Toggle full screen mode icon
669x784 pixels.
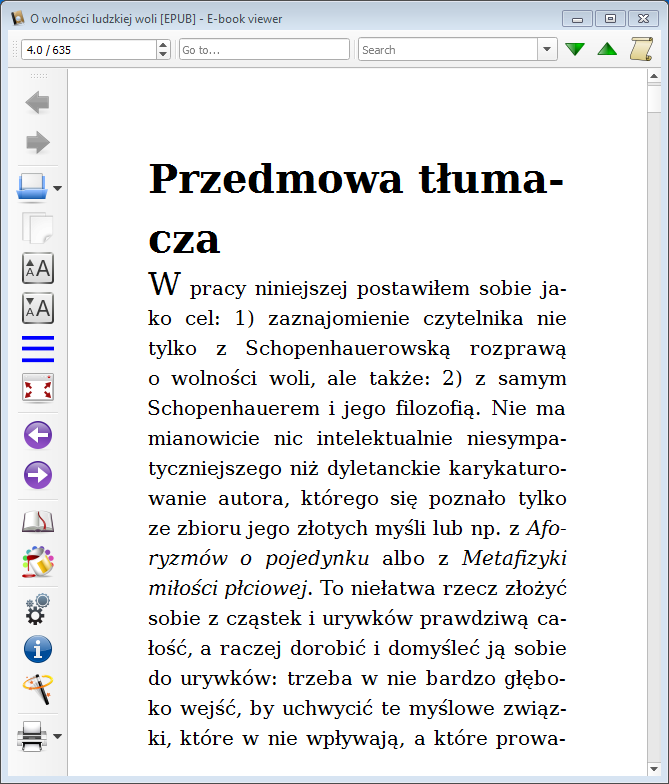point(38,388)
